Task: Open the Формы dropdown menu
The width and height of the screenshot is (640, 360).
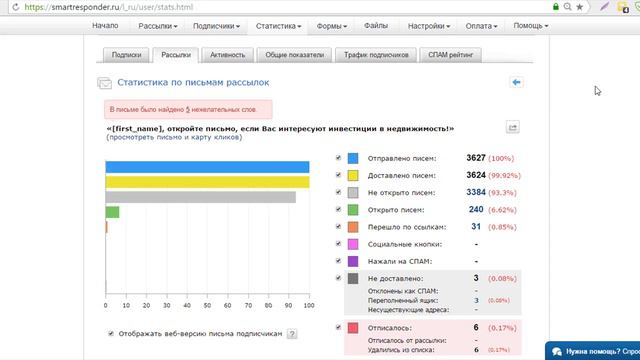Action: 331,26
